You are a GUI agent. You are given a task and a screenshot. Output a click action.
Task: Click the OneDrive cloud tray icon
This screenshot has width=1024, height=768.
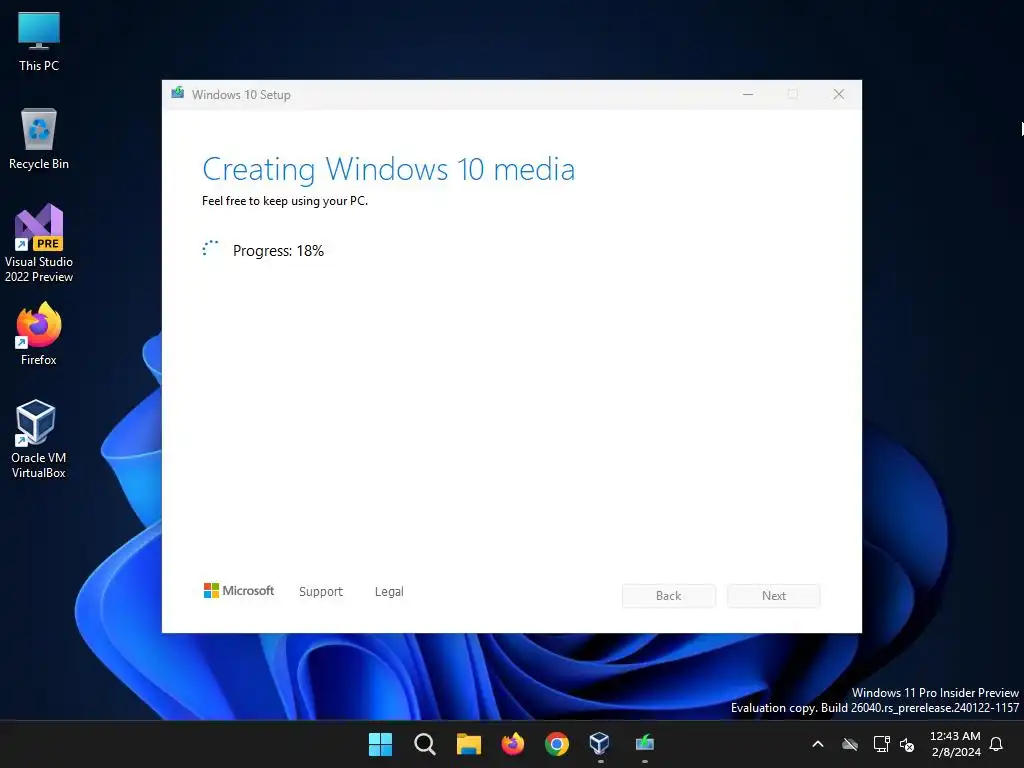point(850,744)
